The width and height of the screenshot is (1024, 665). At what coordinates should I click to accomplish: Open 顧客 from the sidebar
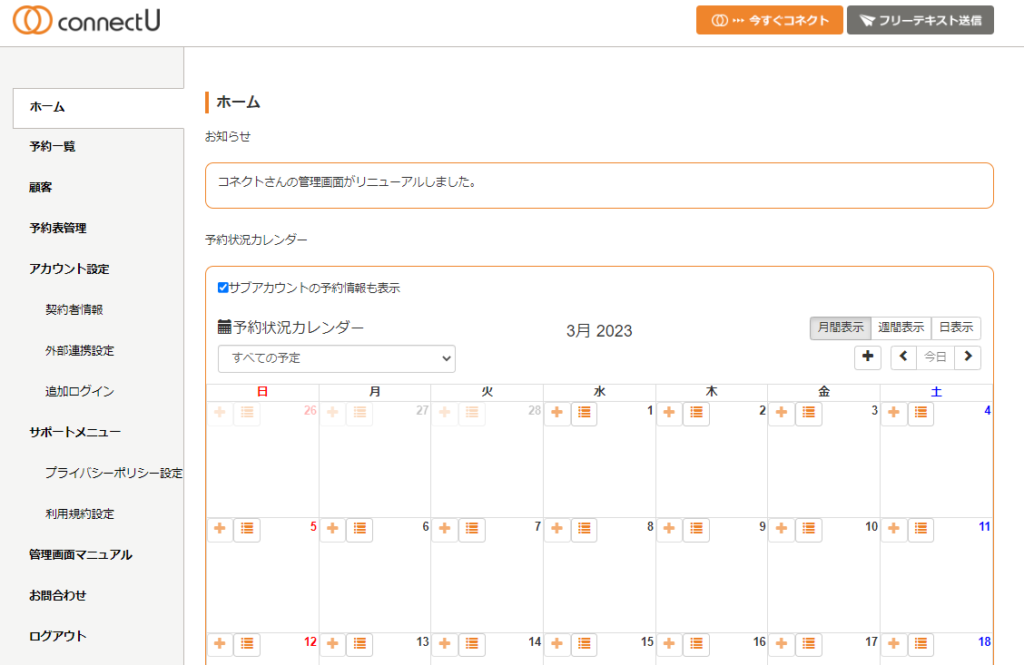click(x=41, y=187)
